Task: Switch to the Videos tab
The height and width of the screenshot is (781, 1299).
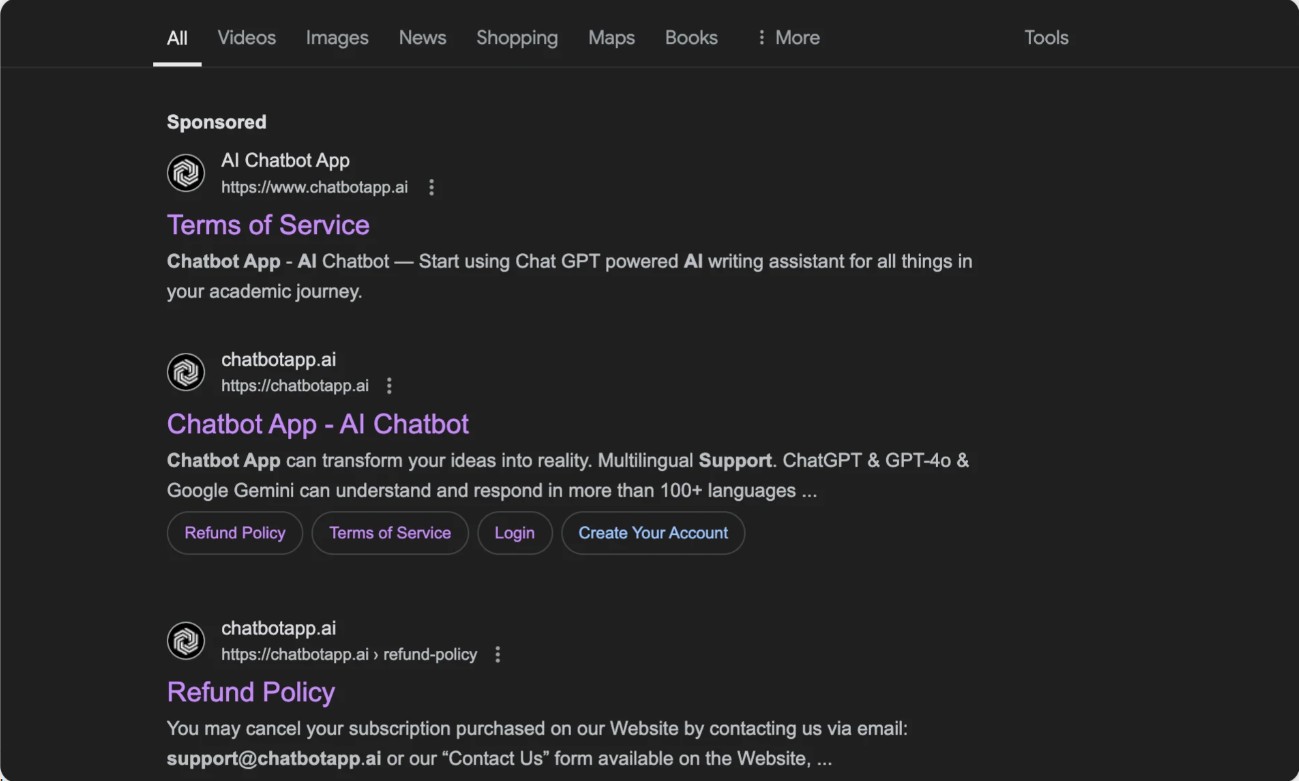Action: [x=247, y=38]
